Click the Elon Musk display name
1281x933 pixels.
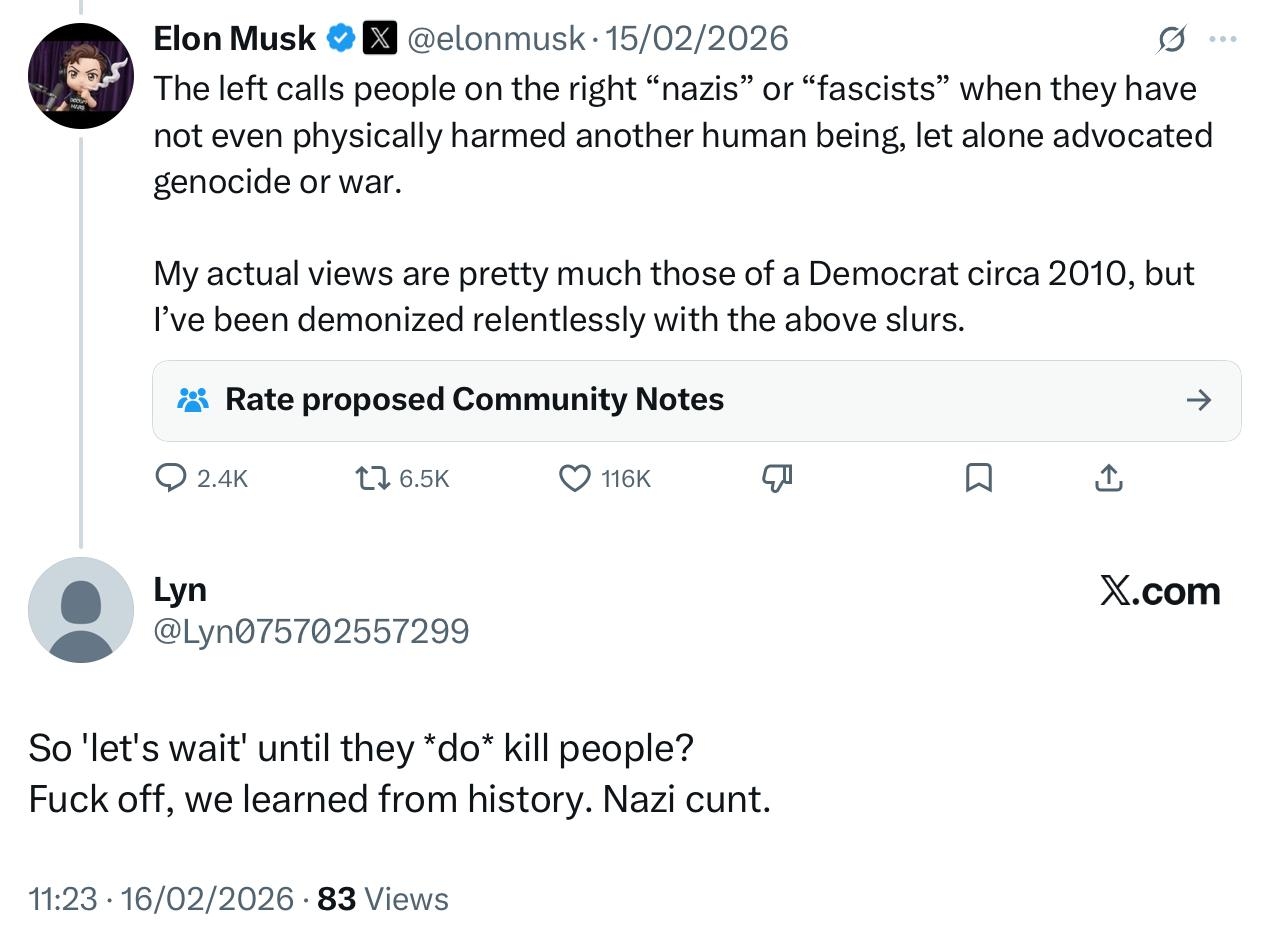click(235, 39)
